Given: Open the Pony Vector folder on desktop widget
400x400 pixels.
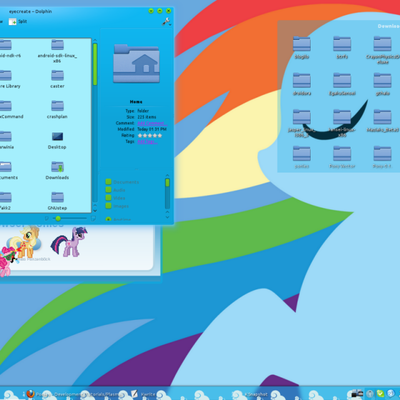Looking at the screenshot, I should click(342, 157).
